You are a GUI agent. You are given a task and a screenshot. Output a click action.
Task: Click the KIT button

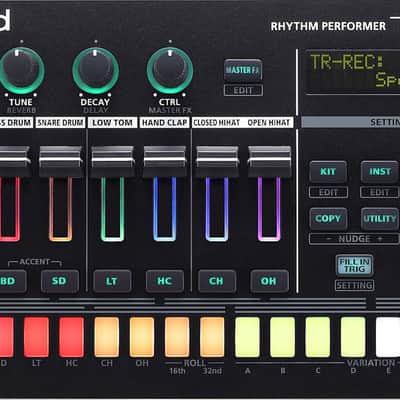pyautogui.click(x=328, y=172)
